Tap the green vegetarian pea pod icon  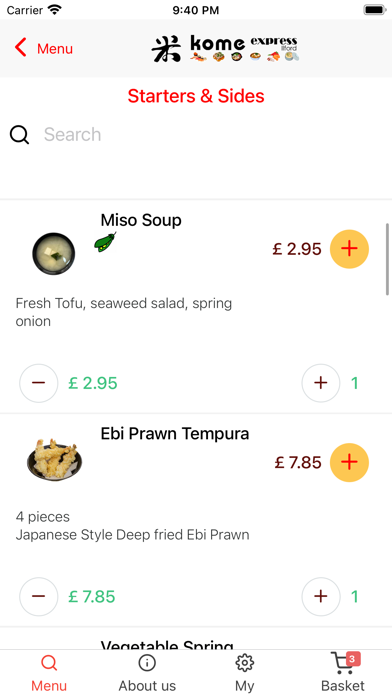click(105, 242)
